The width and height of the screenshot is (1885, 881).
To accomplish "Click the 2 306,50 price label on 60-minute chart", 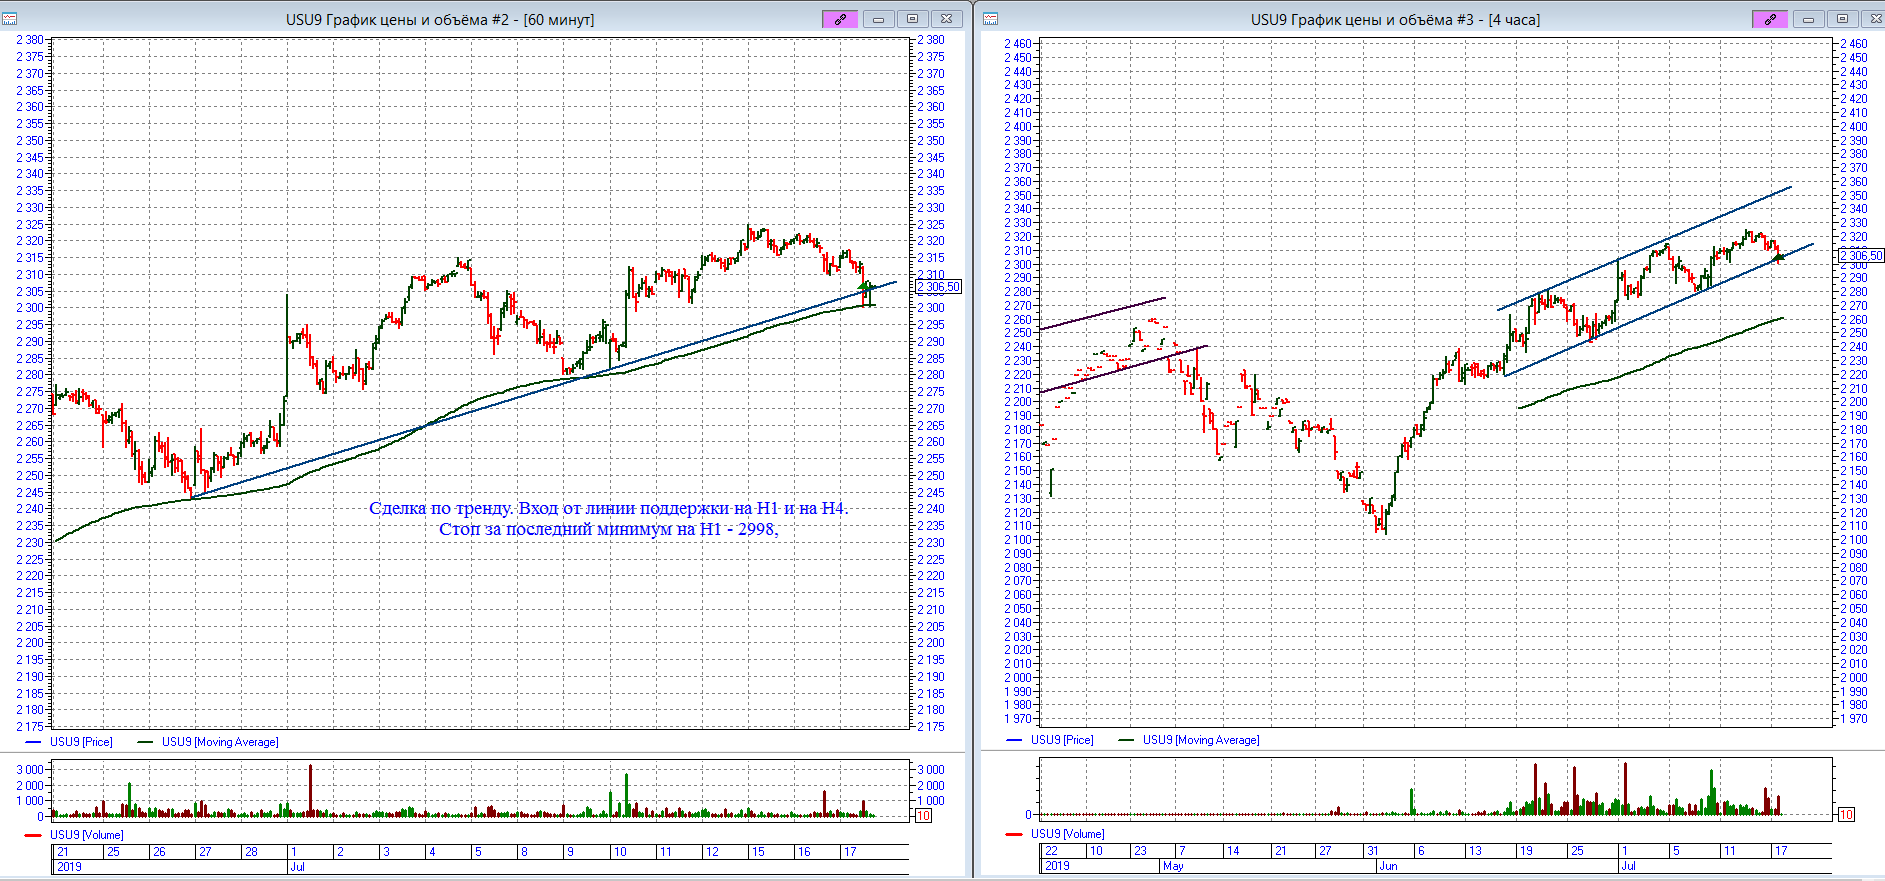I will click(939, 287).
